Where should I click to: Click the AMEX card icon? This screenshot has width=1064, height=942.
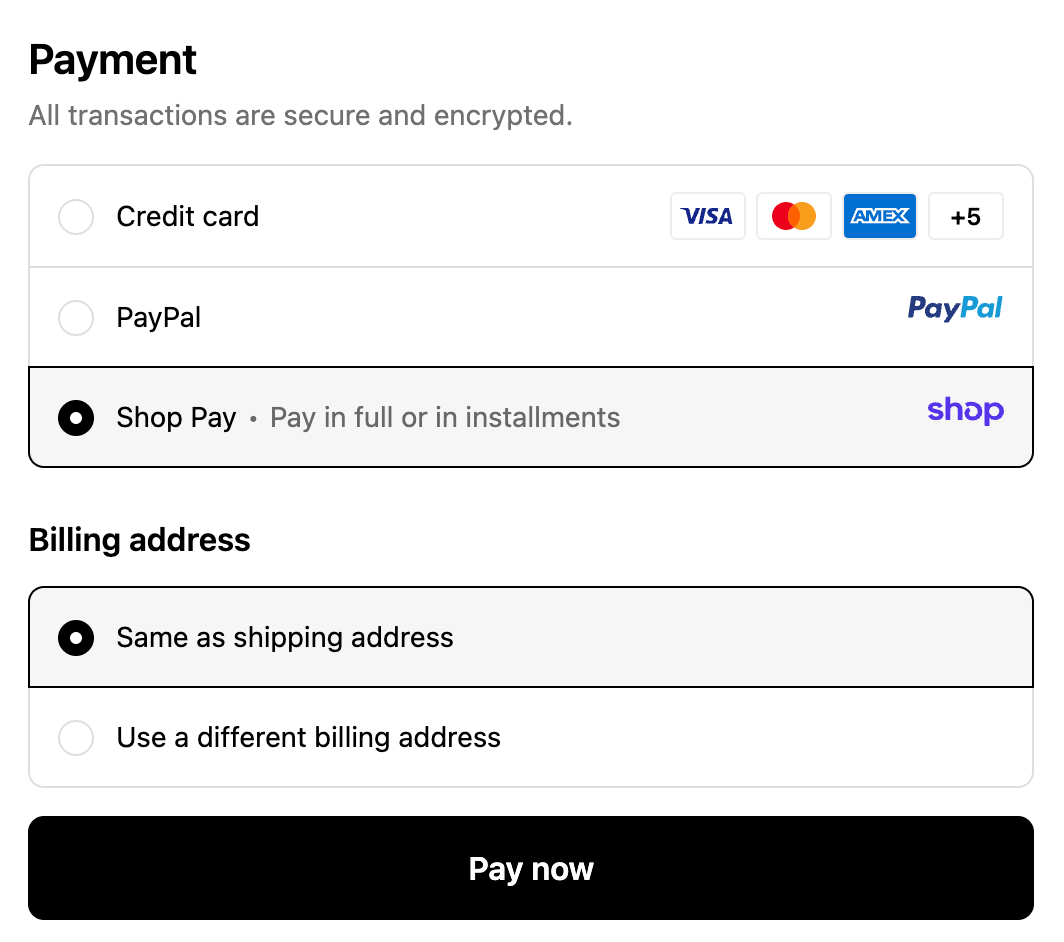pyautogui.click(x=880, y=216)
